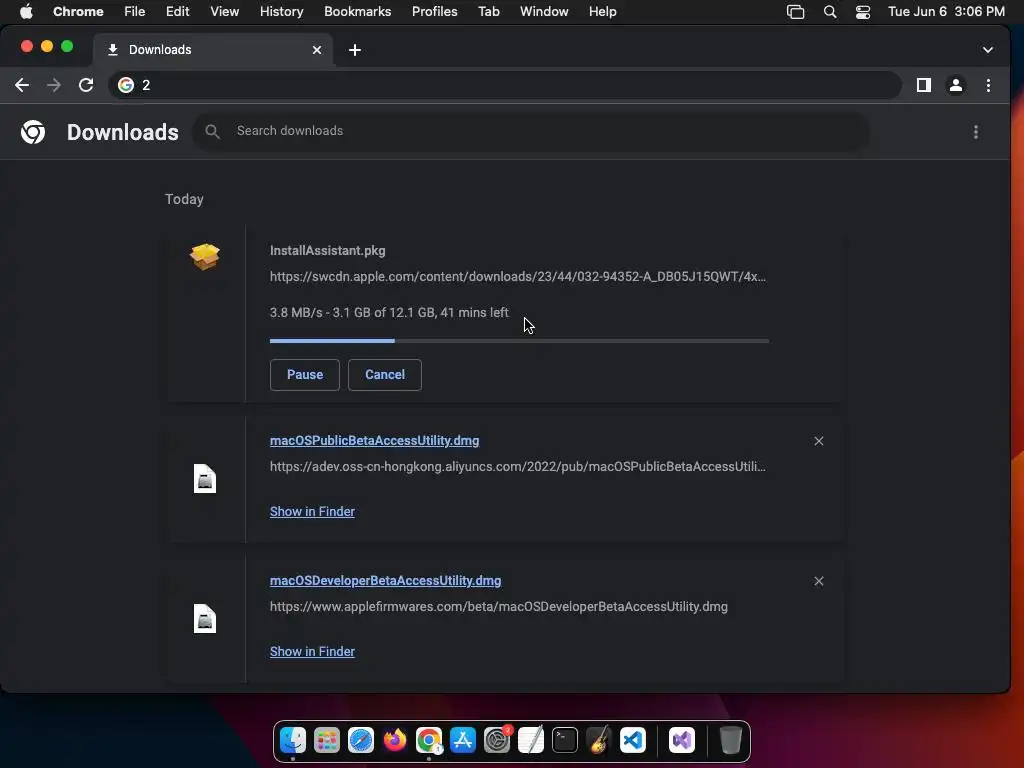
Task: Open the History menu
Action: [x=281, y=12]
